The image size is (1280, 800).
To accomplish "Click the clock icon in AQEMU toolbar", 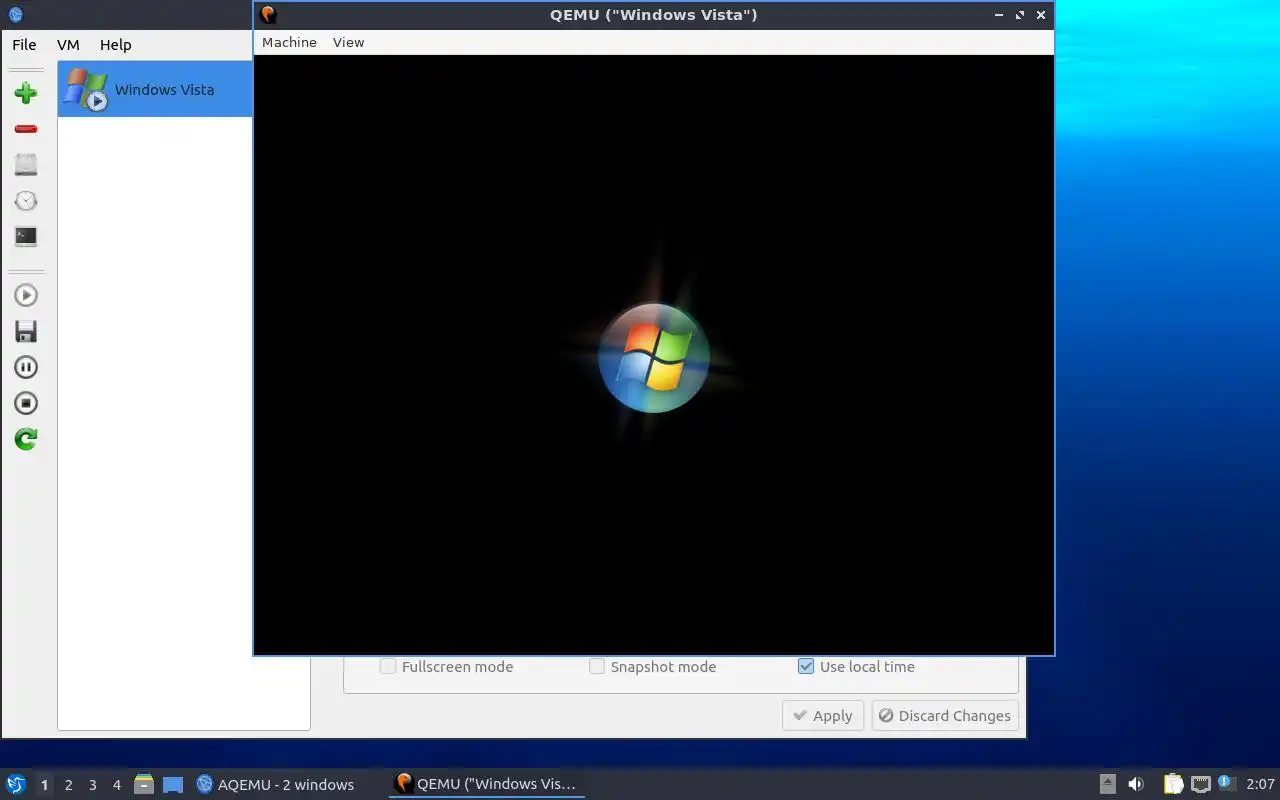I will 26,201.
